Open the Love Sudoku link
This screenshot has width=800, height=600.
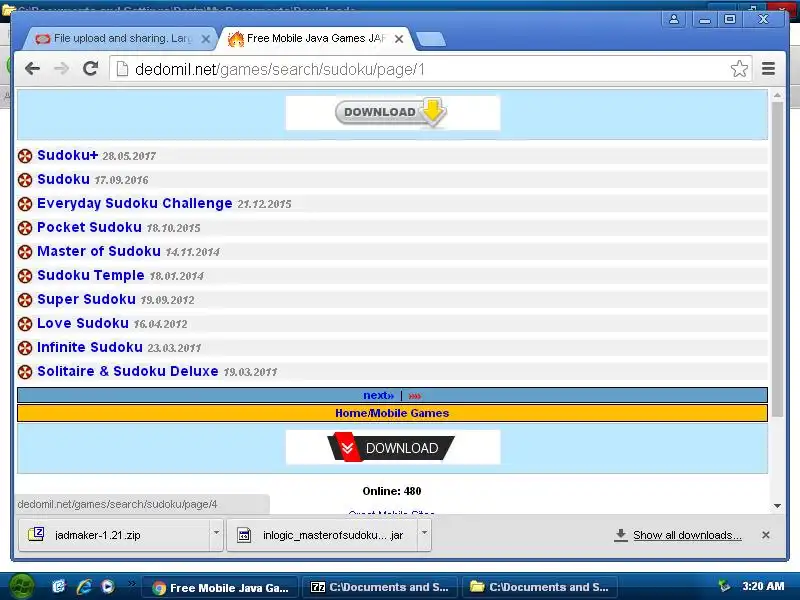(x=83, y=323)
